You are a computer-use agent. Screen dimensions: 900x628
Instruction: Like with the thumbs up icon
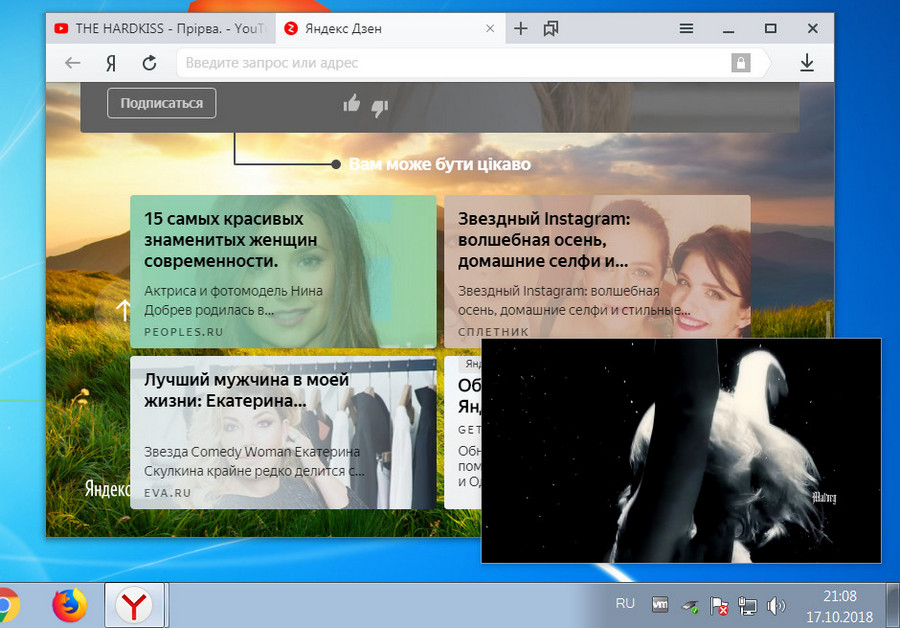(352, 104)
